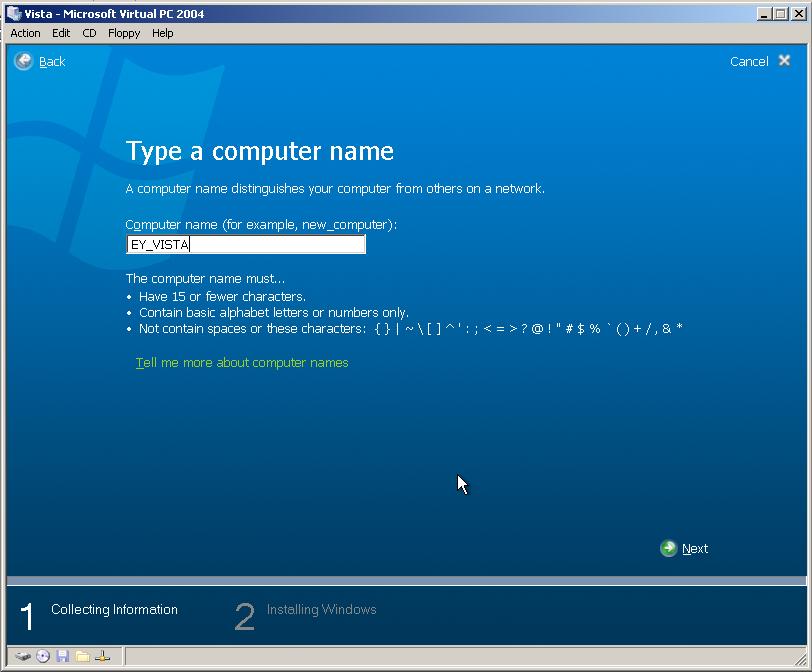Click the CD drive status bar icon
Viewport: 812px width, 672px height.
(43, 656)
